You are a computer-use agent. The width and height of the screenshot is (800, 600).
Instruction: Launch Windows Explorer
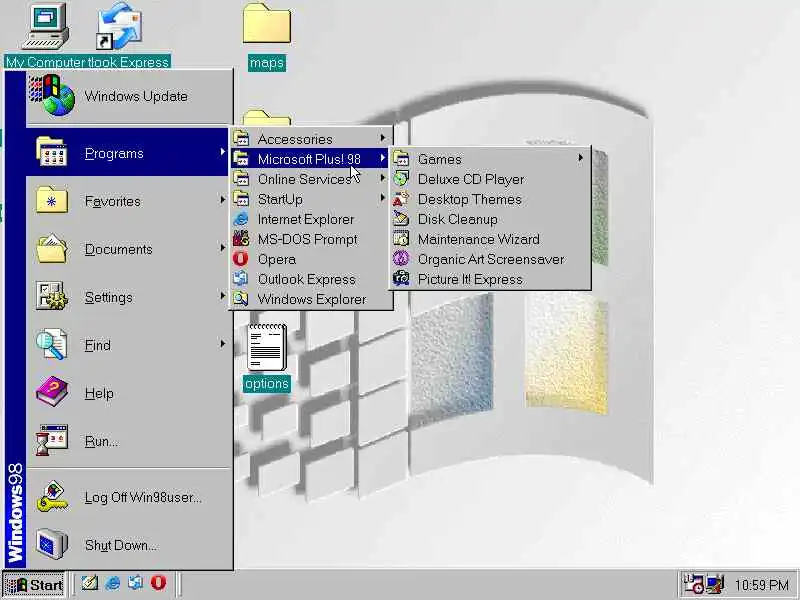click(x=311, y=298)
